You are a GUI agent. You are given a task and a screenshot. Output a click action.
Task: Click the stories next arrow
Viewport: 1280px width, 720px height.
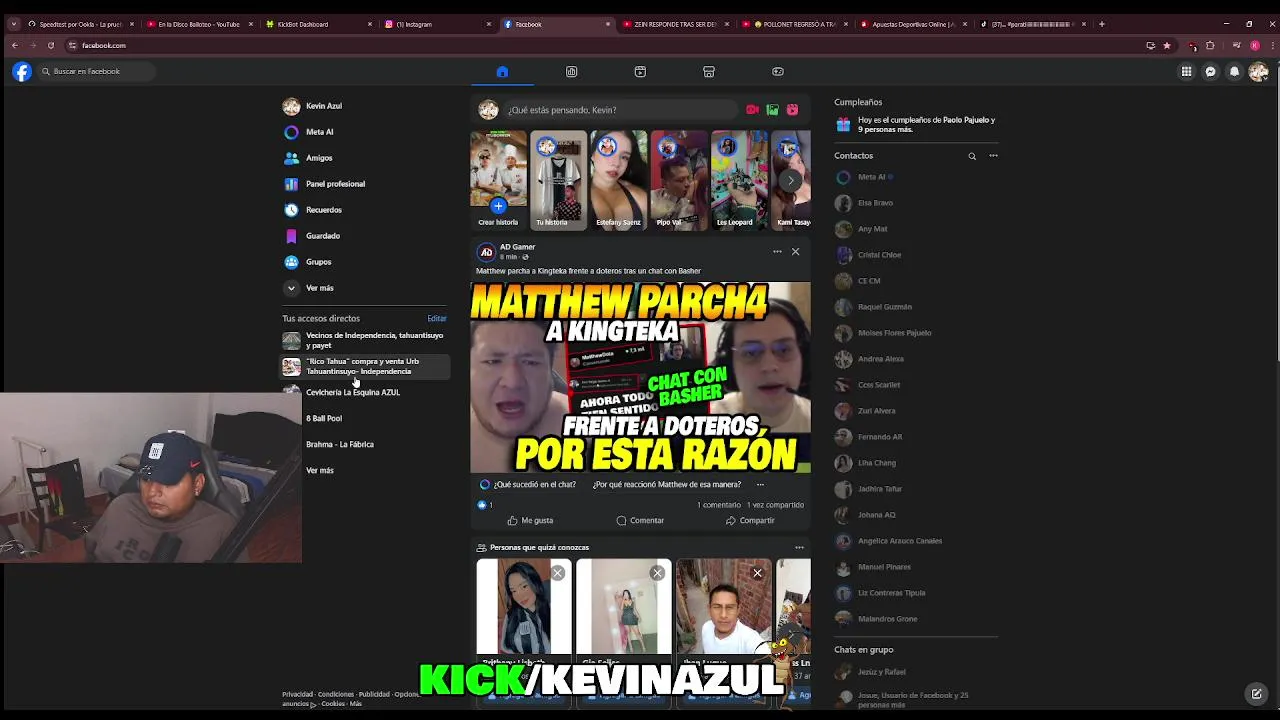[791, 180]
